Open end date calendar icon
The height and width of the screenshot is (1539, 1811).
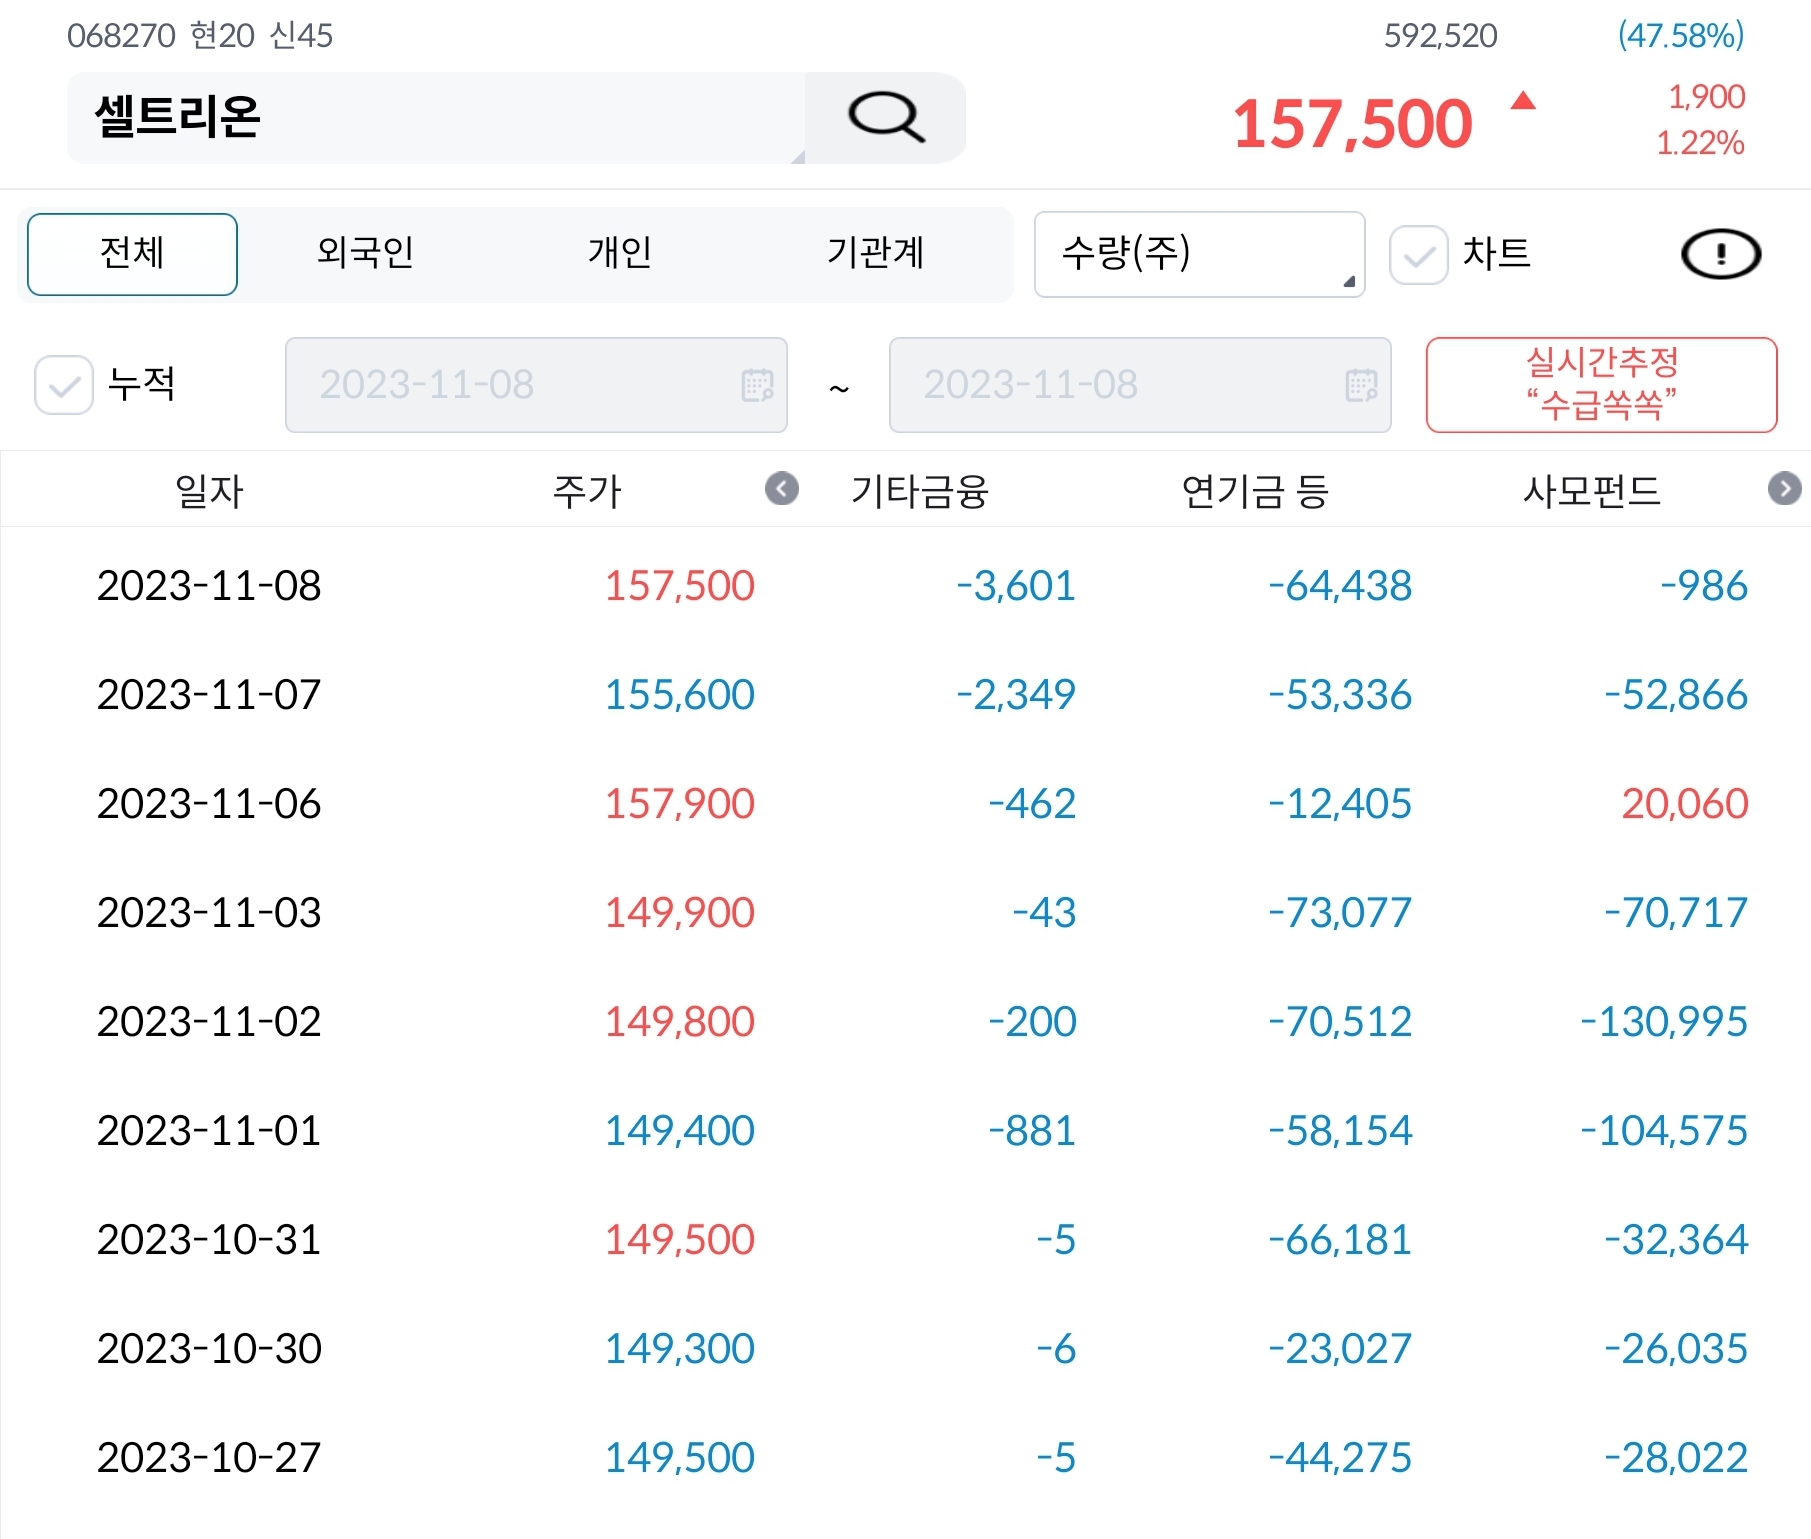point(1361,385)
